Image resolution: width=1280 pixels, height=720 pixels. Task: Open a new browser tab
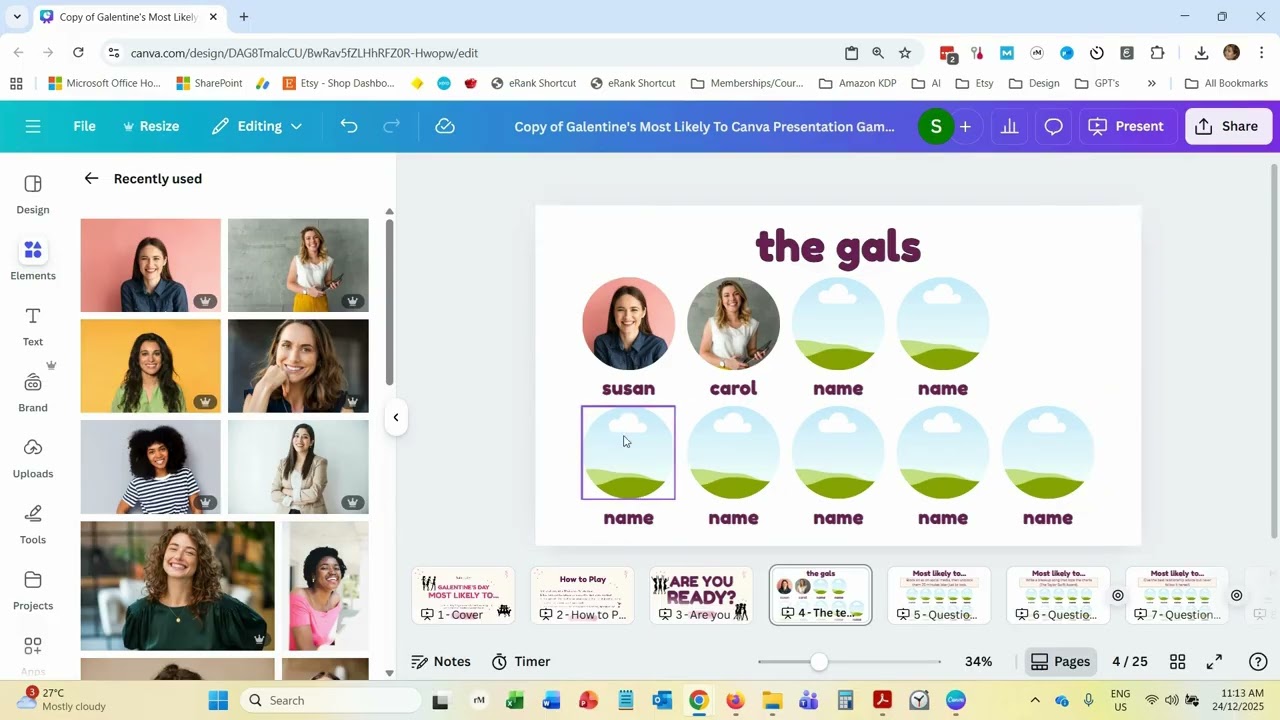tap(244, 17)
